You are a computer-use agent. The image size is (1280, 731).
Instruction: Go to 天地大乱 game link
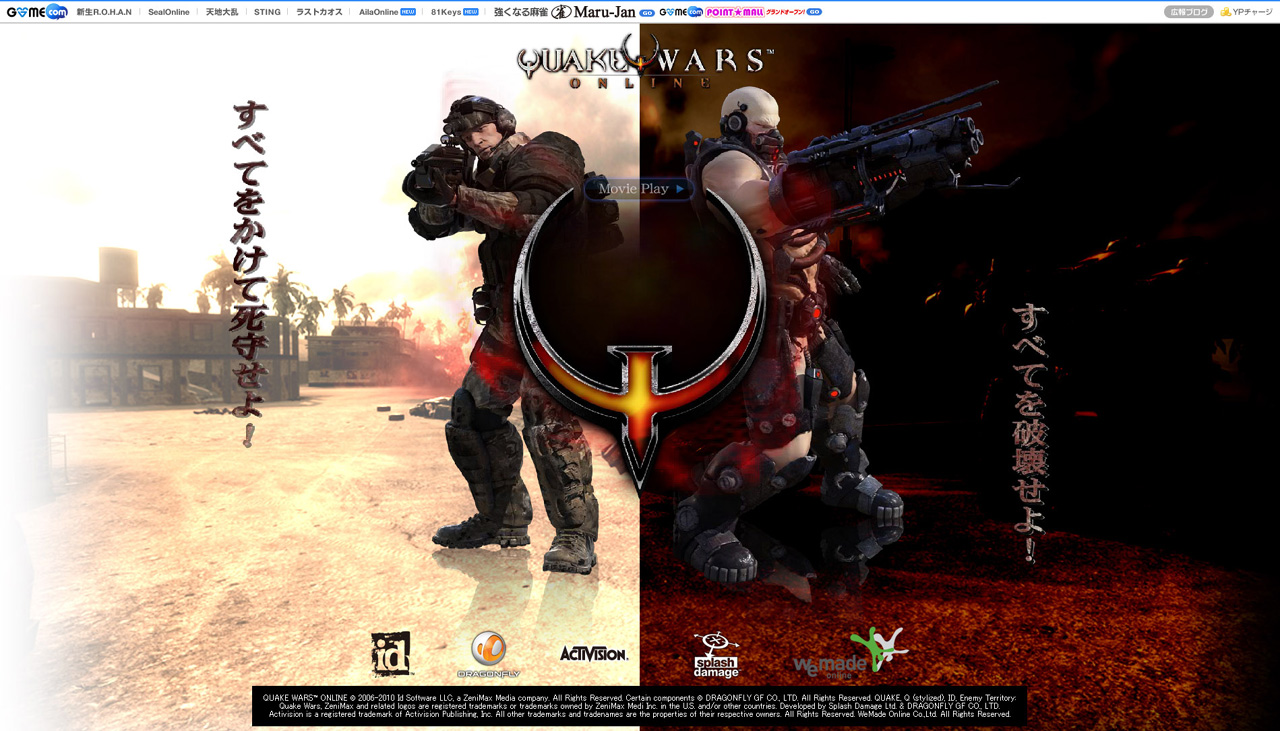coord(222,12)
